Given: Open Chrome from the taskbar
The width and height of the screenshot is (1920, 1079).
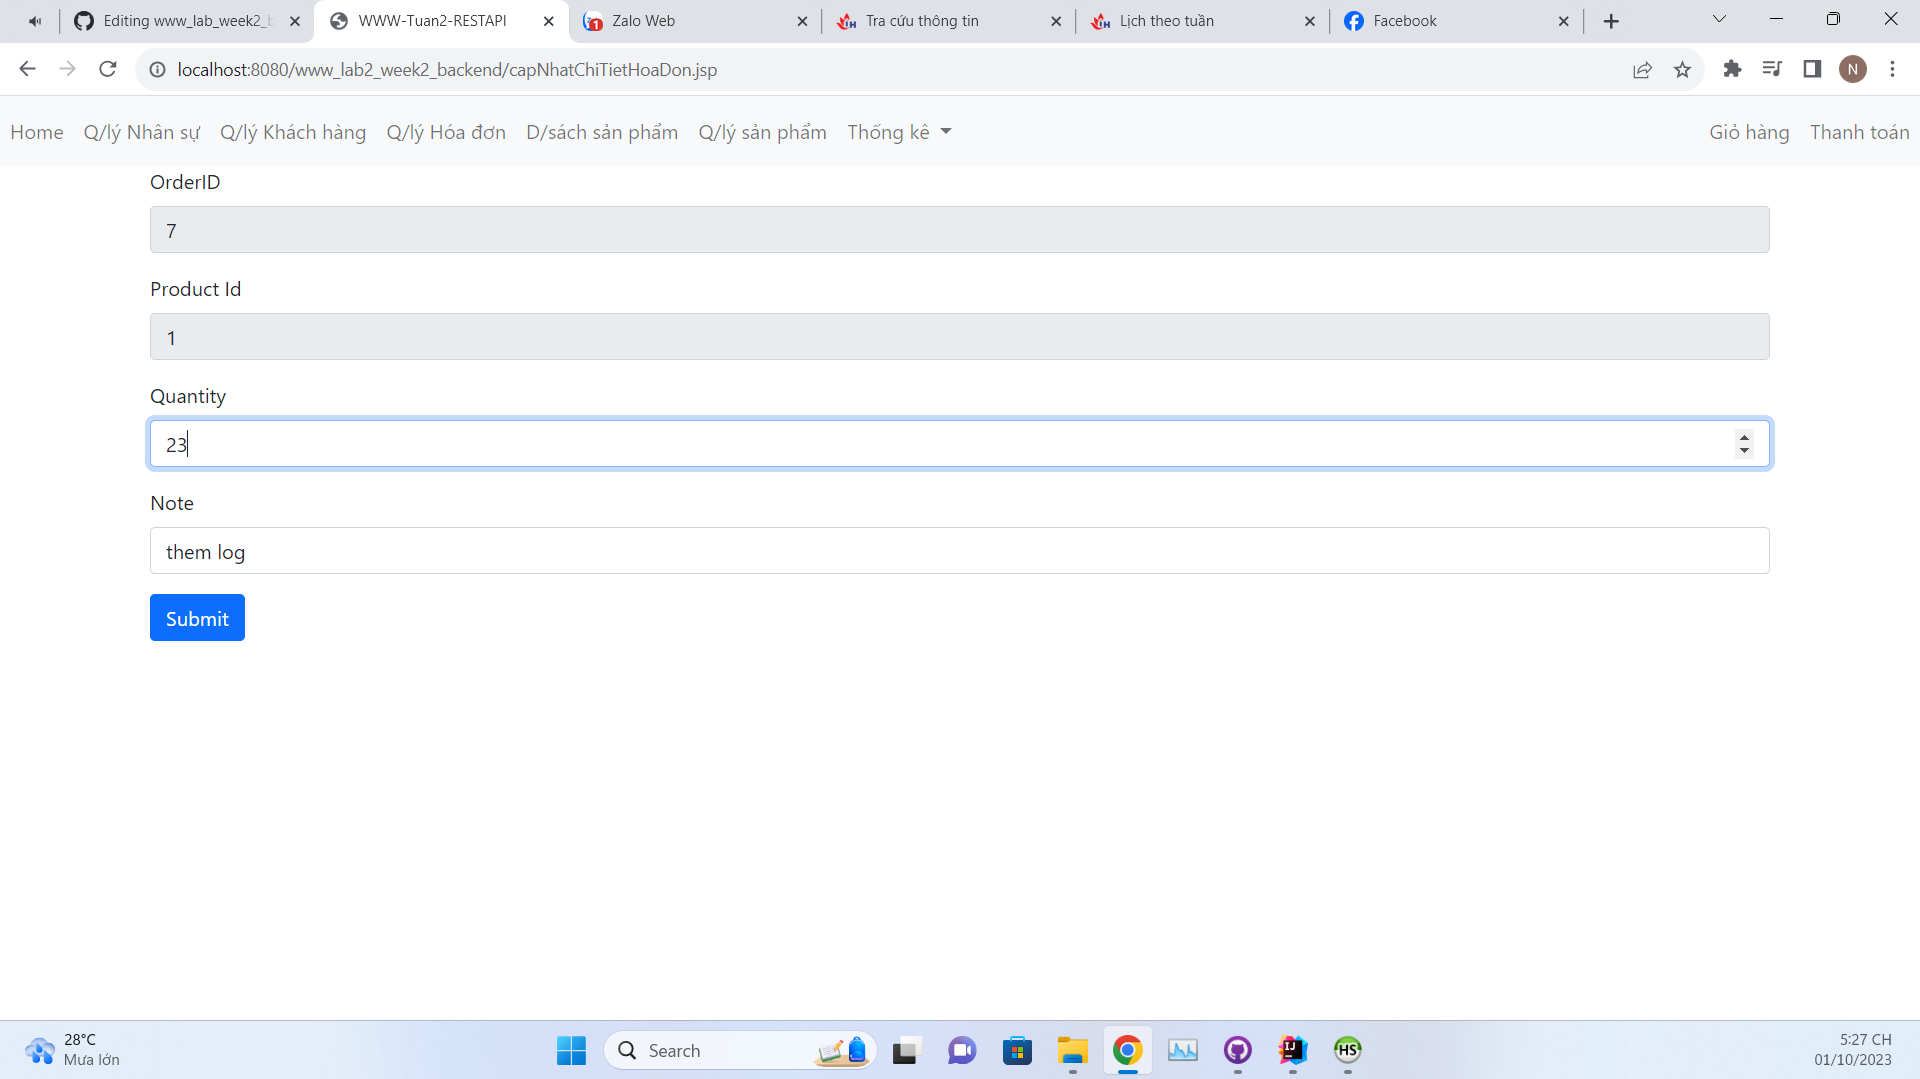Looking at the screenshot, I should coord(1128,1051).
